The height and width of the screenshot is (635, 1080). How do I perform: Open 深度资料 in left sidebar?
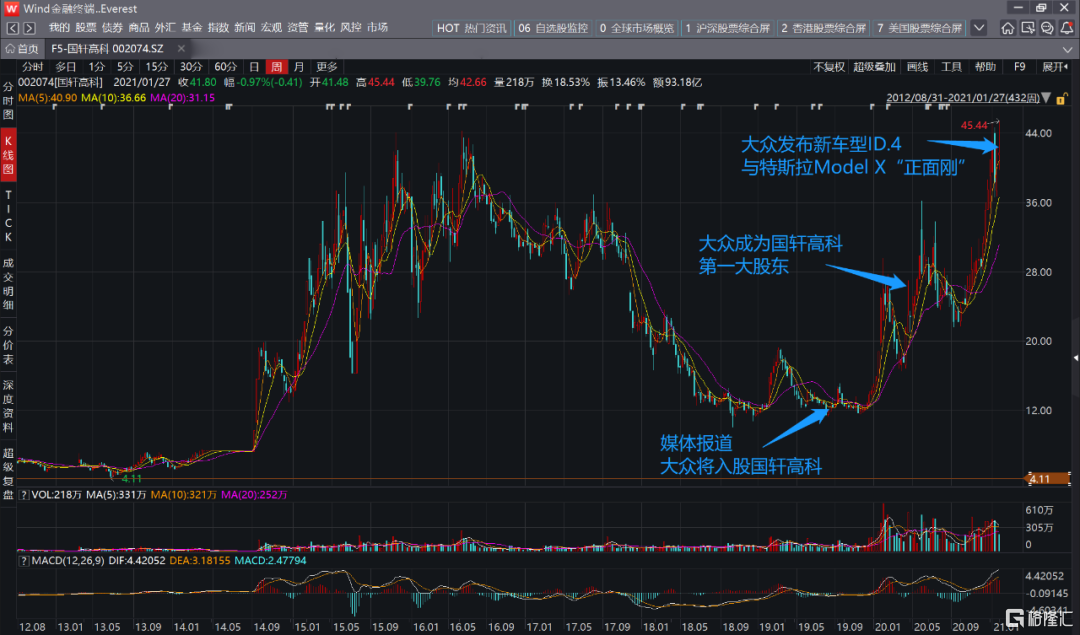click(x=8, y=406)
